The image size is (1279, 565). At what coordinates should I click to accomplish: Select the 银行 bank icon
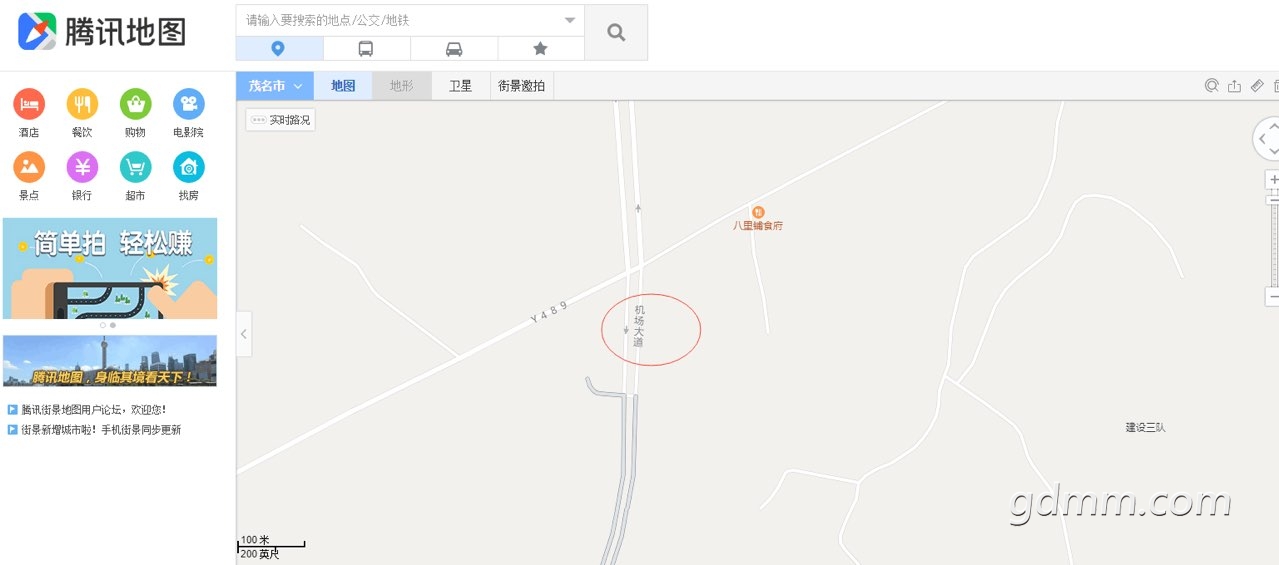[x=82, y=166]
